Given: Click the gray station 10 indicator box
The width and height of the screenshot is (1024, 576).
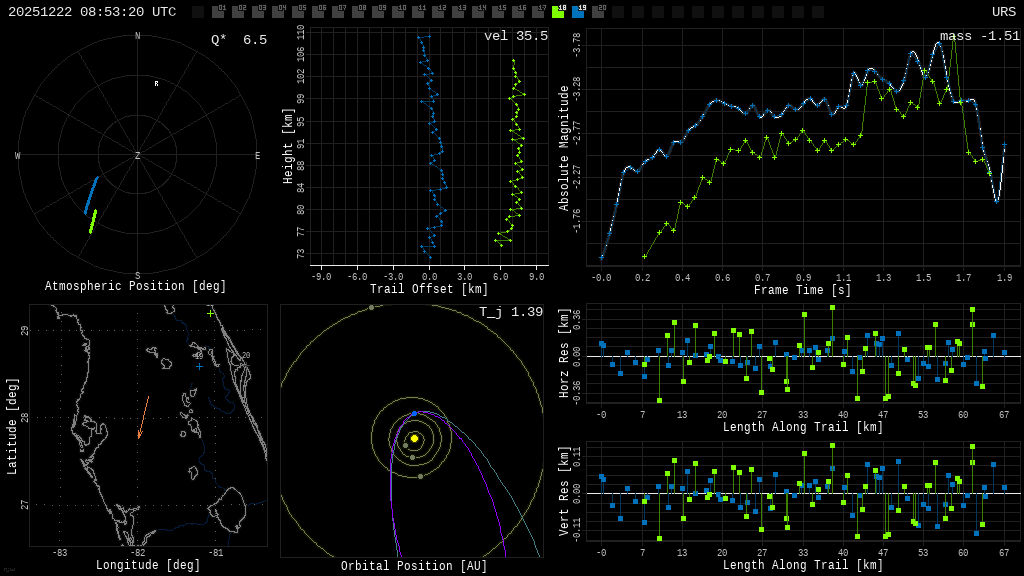Looking at the screenshot, I should tap(398, 12).
